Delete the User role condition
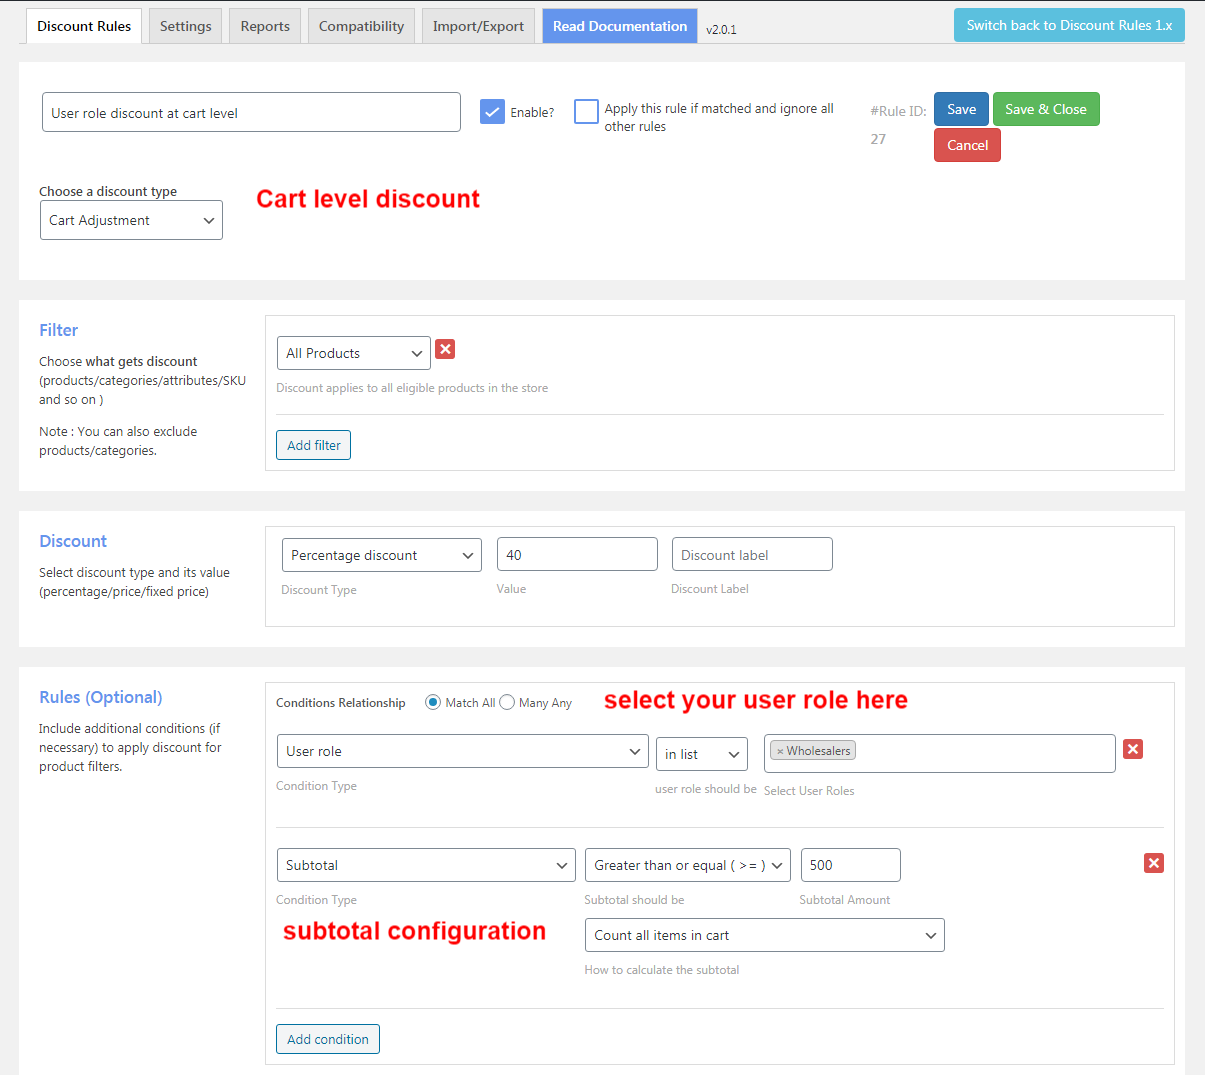This screenshot has width=1205, height=1075. pos(1133,749)
